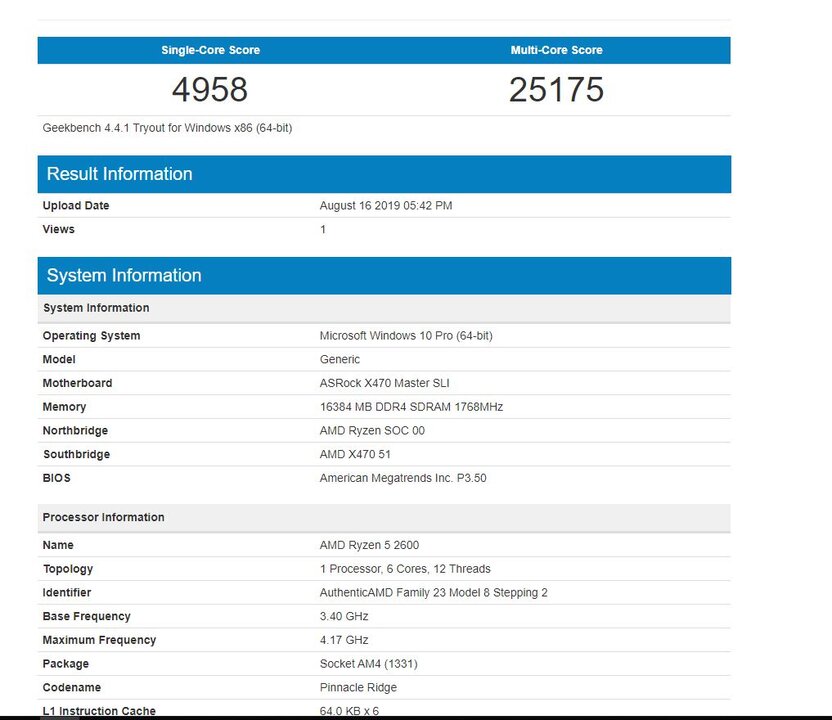Click the Identifier label

(x=67, y=593)
